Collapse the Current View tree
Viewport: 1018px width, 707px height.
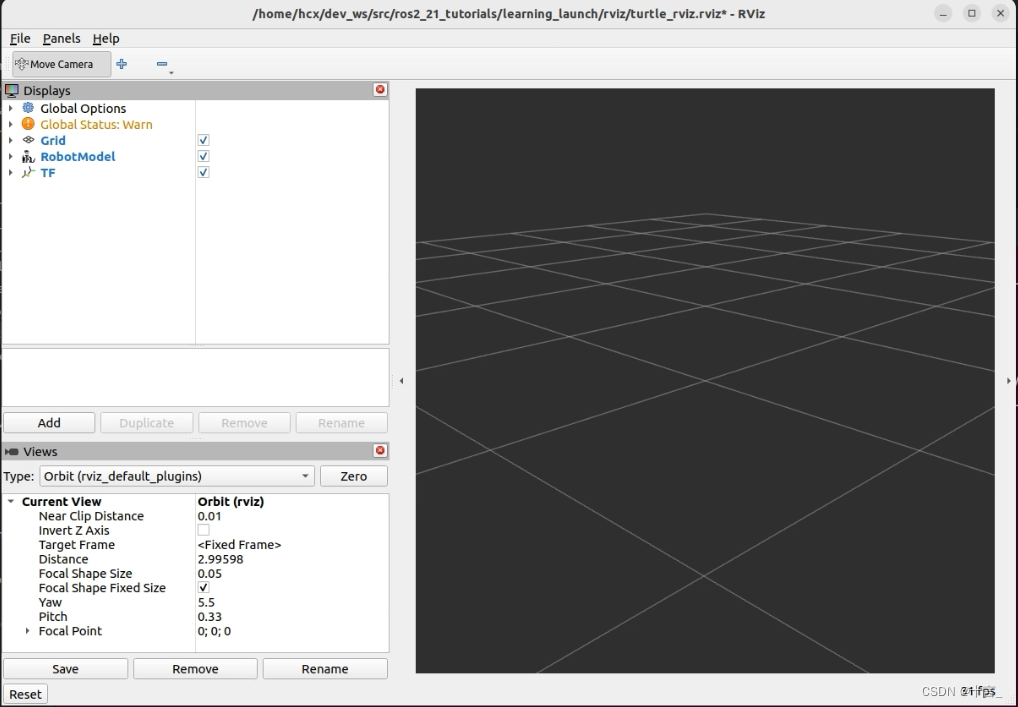10,501
